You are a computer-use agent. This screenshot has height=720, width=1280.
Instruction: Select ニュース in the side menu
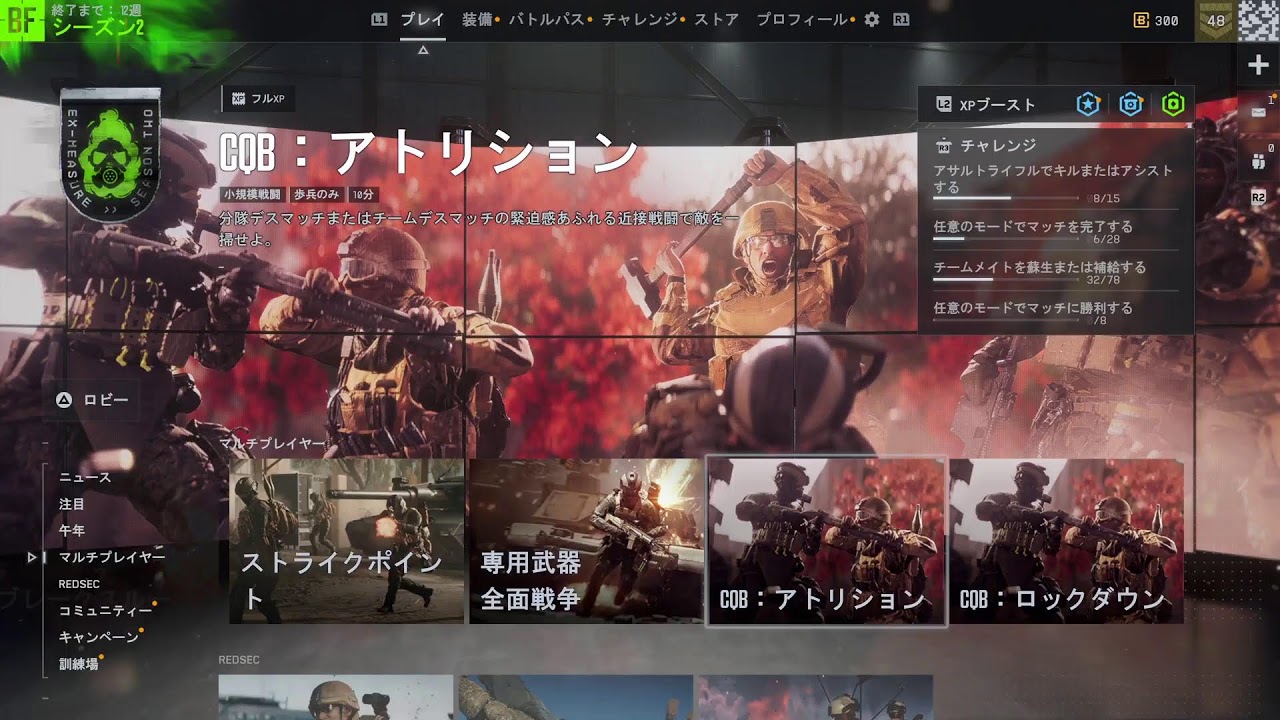pos(85,477)
